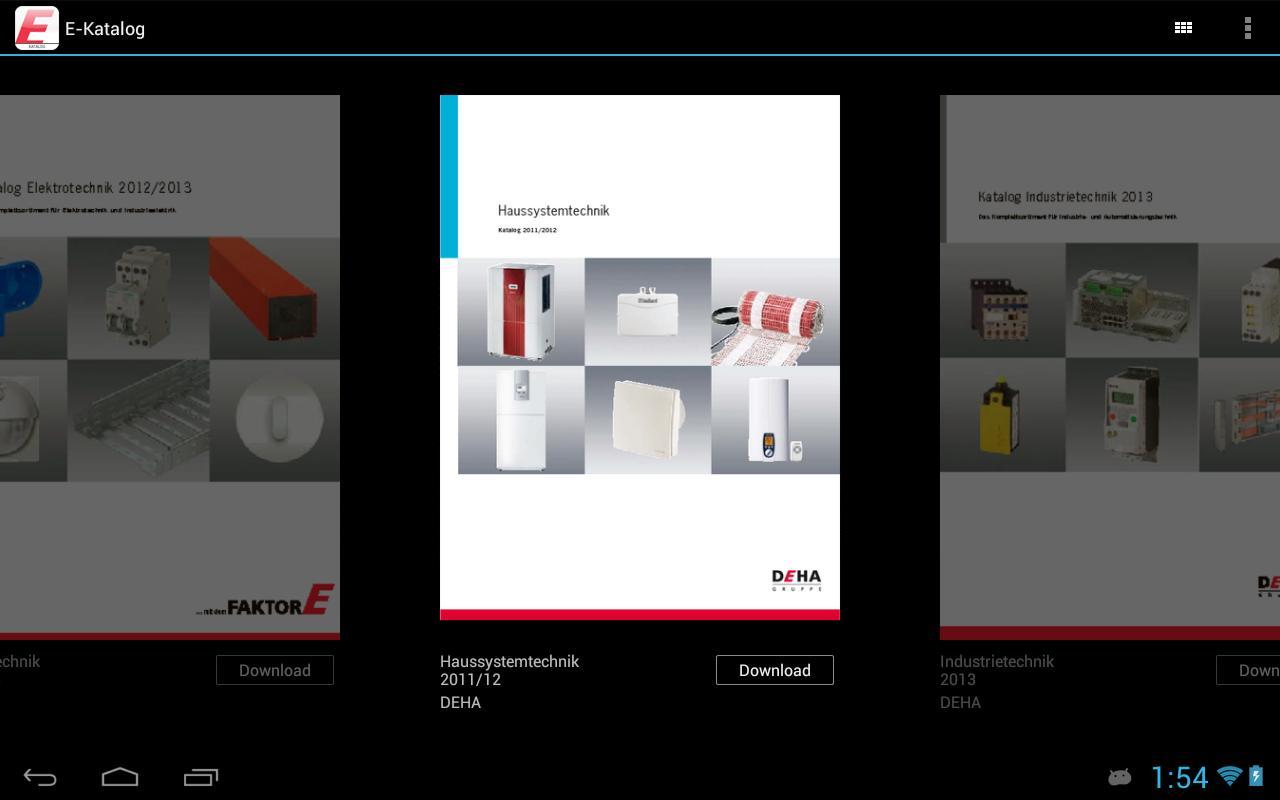This screenshot has height=800, width=1280.
Task: Select the Katalog Elektrotechnik 2012/2013 cover
Action: tap(170, 367)
